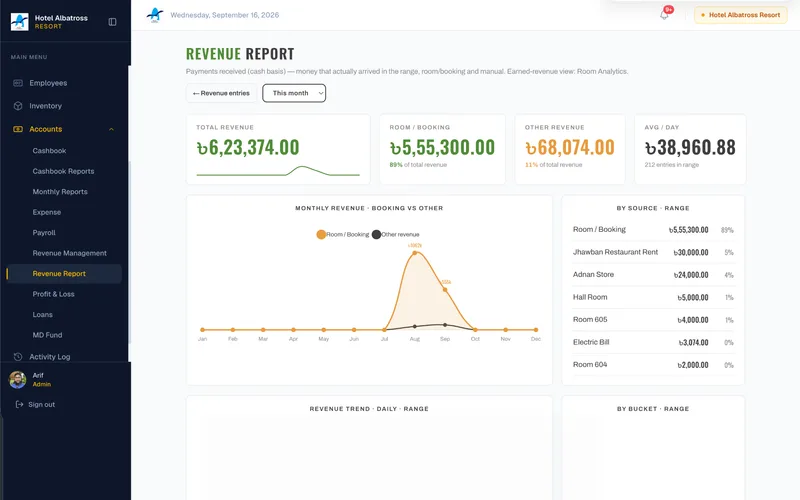800x500 pixels.
Task: Click the Avg / Day ৳38,960.88 card
Action: click(x=690, y=149)
